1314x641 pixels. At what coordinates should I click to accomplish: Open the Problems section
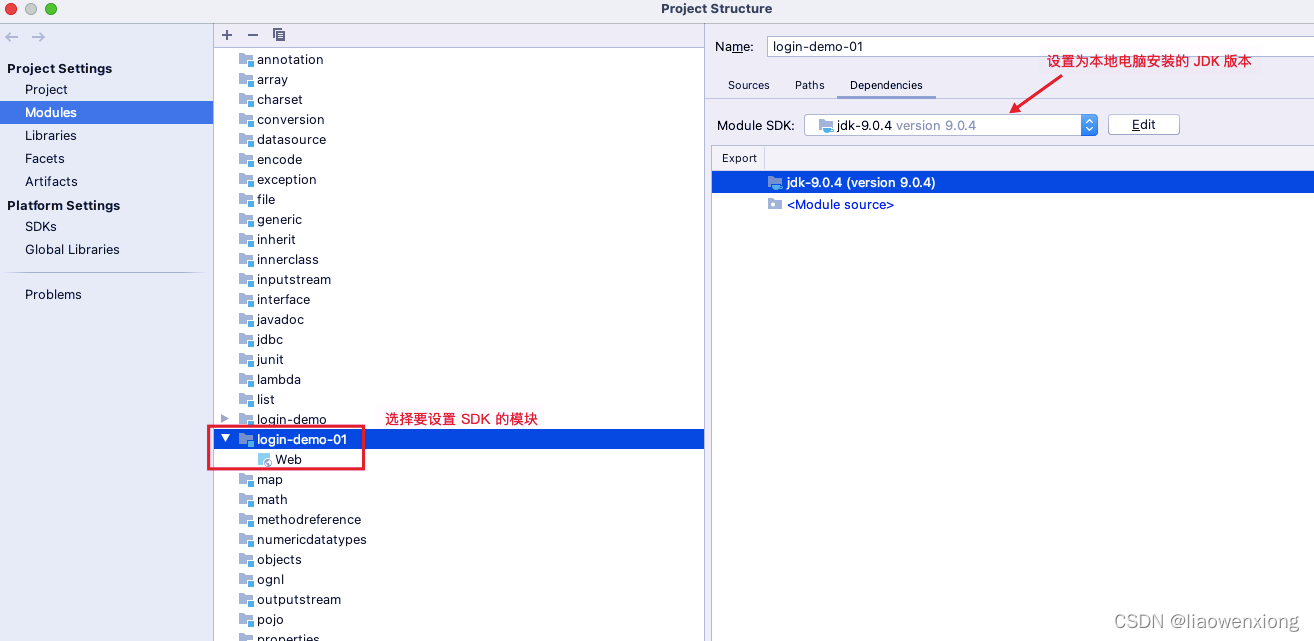click(x=53, y=295)
